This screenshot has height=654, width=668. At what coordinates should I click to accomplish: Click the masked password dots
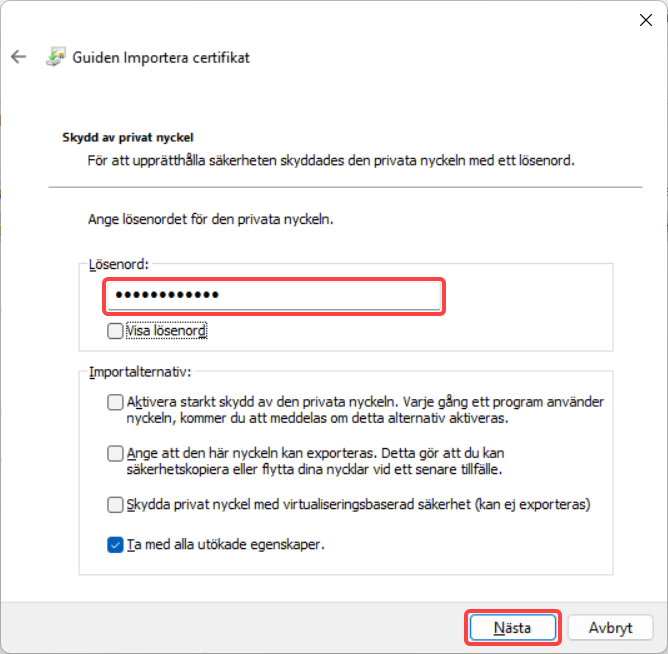pos(167,295)
